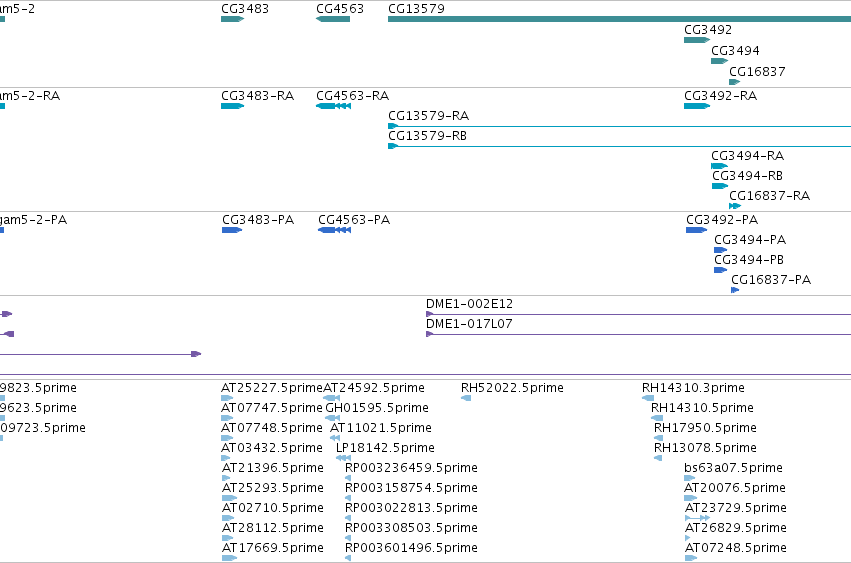851x563 pixels.
Task: Click the CG3494-RB transcript label
Action: [x=747, y=176]
